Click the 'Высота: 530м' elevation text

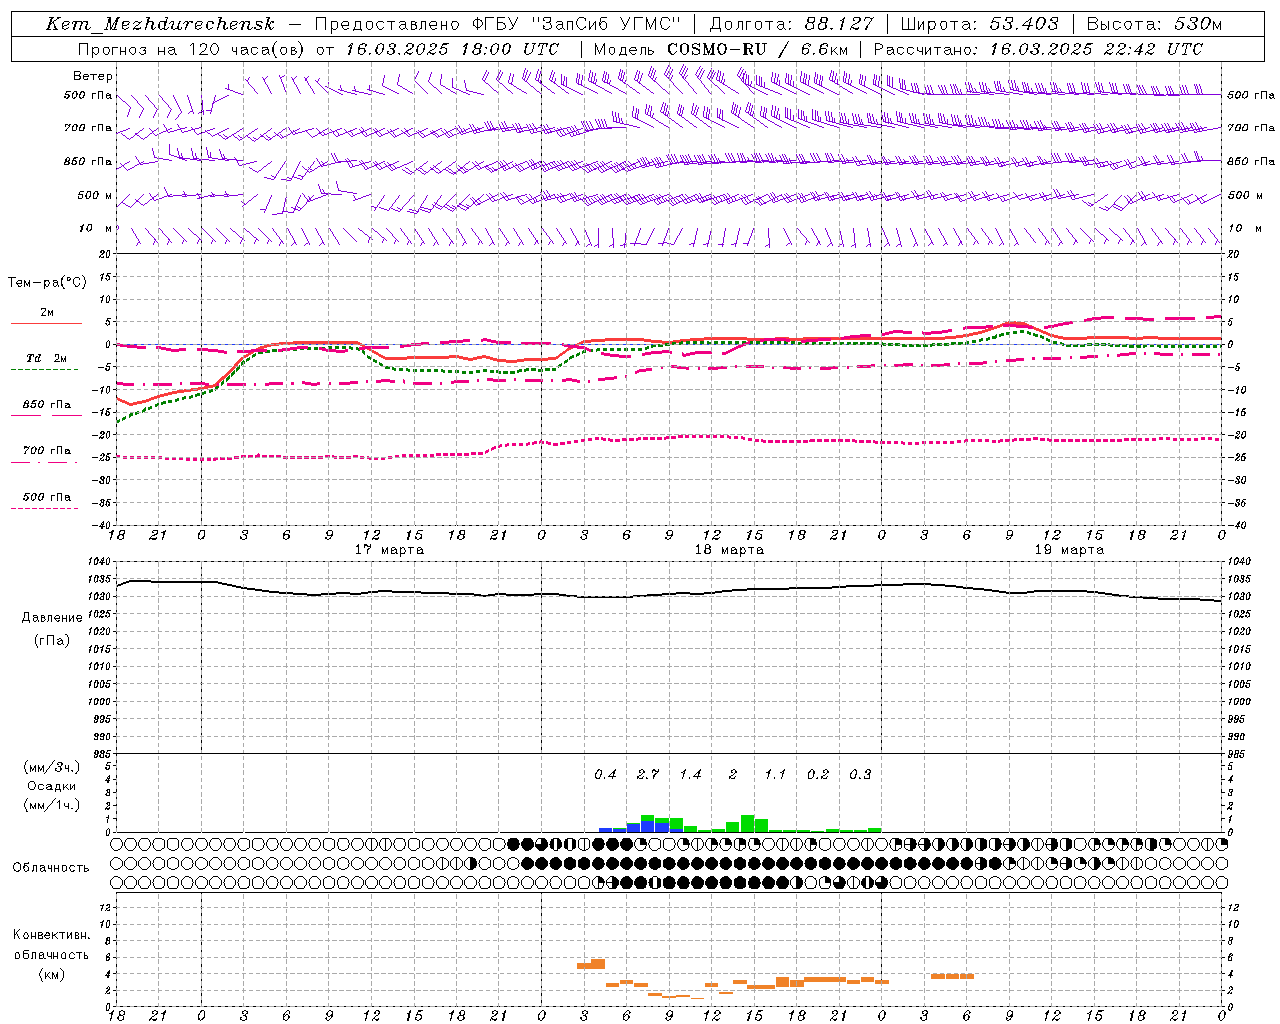click(1155, 24)
